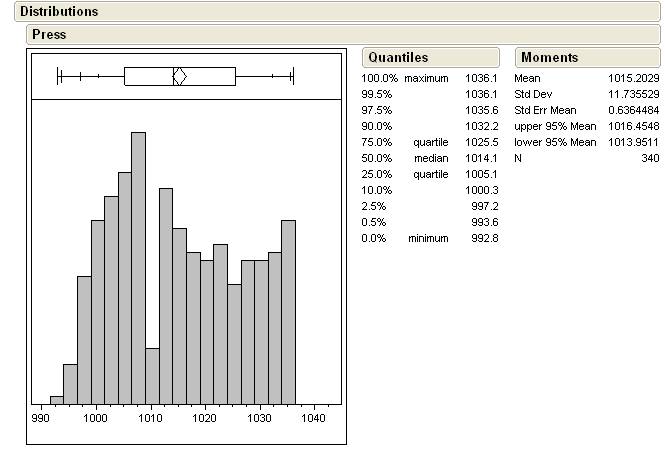Screen dimensions: 665x452
Task: Click the rightmost histogram bar
Action: pyautogui.click(x=288, y=311)
